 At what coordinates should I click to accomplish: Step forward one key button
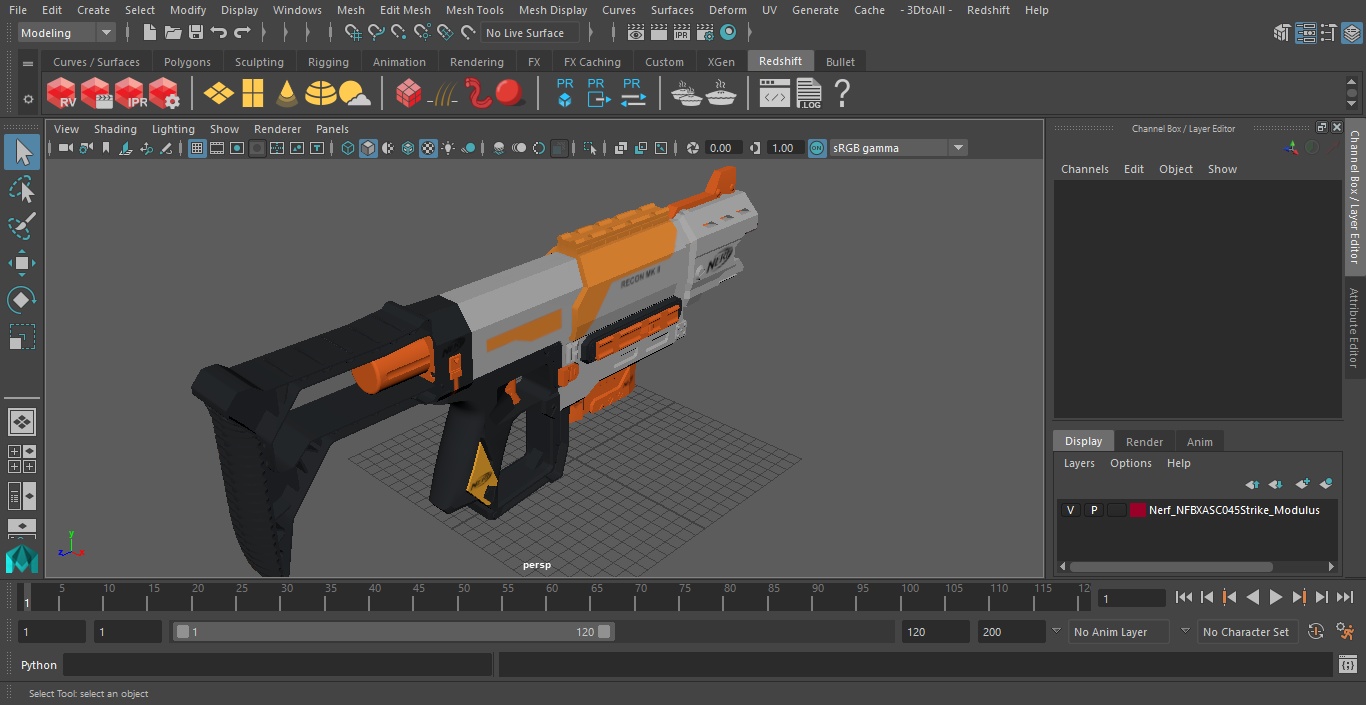click(x=1299, y=597)
